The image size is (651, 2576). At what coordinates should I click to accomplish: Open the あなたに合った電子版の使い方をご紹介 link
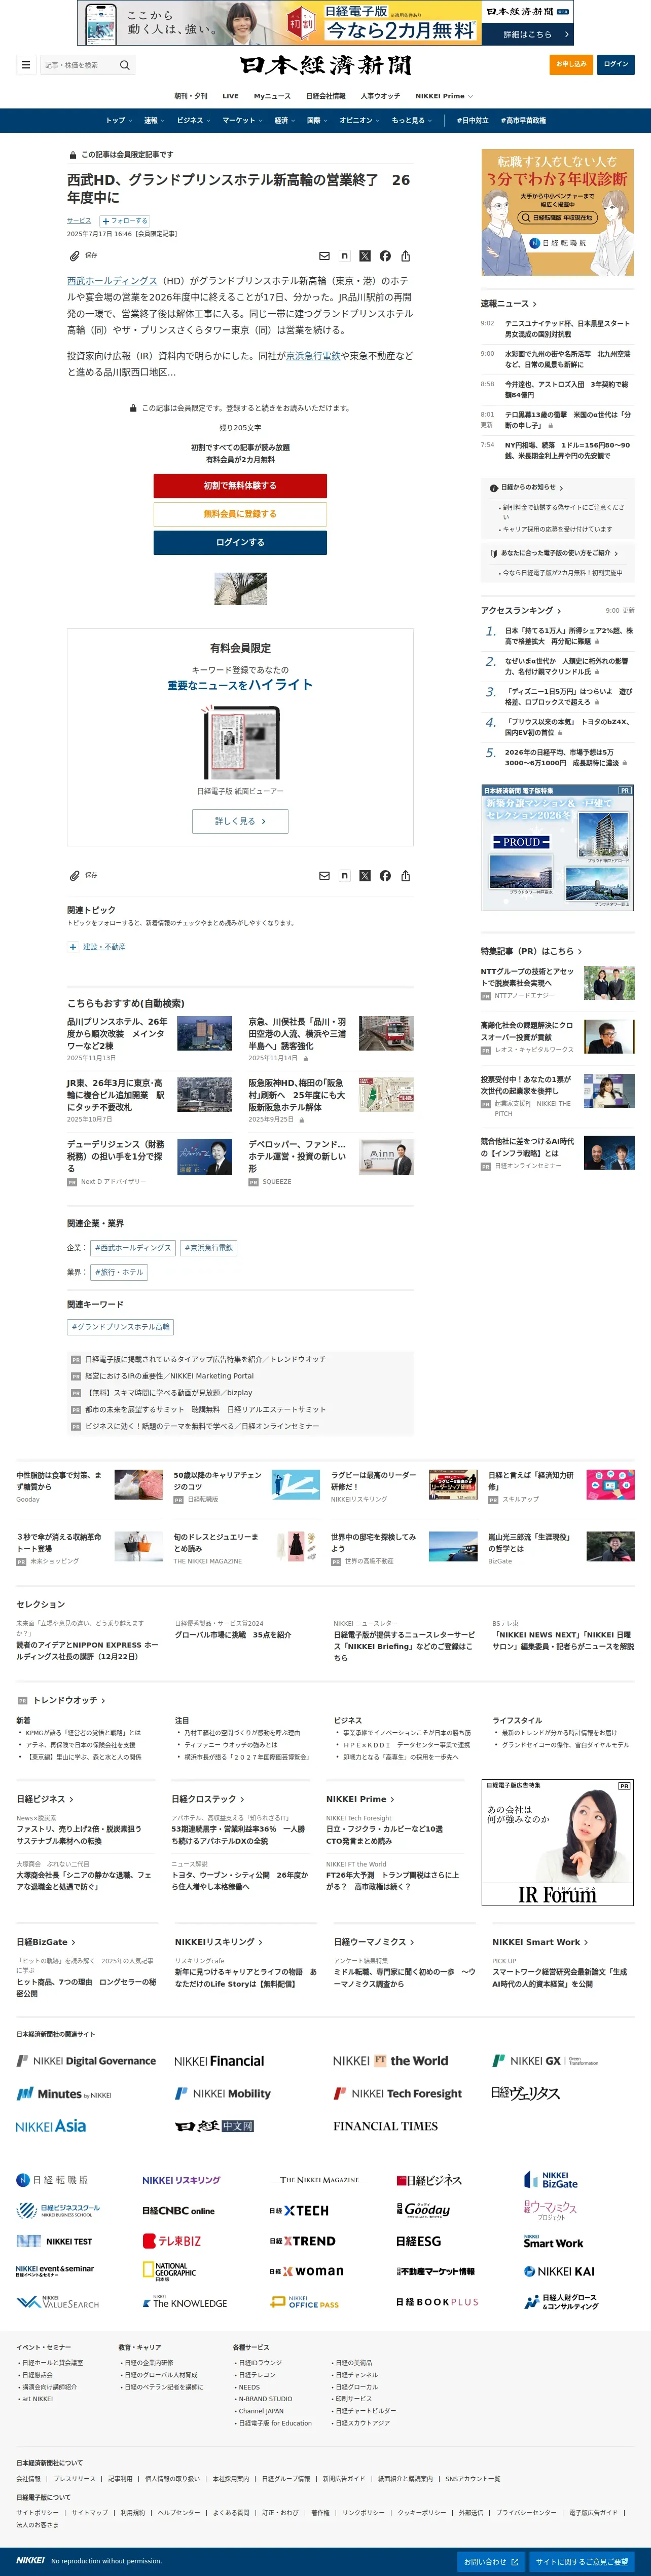pyautogui.click(x=555, y=553)
